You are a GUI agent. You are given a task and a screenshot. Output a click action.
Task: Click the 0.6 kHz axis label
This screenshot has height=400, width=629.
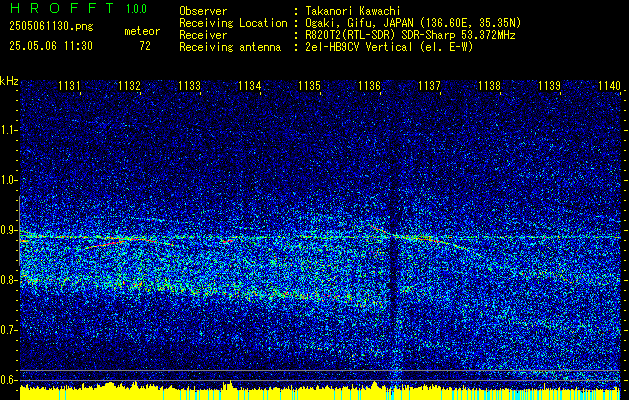[x=9, y=380]
